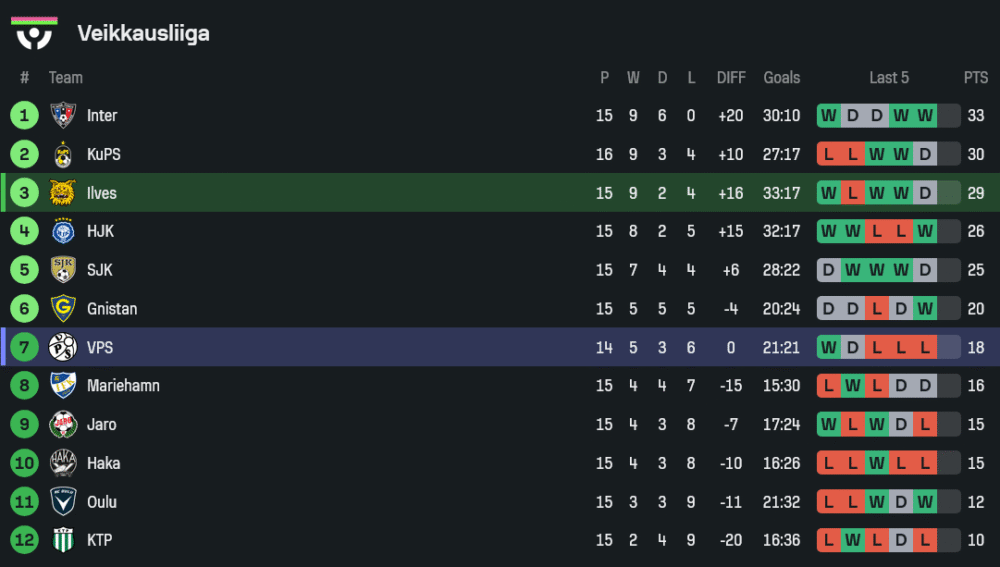Click the Goals column header
Viewport: 1000px width, 567px height.
(x=781, y=78)
